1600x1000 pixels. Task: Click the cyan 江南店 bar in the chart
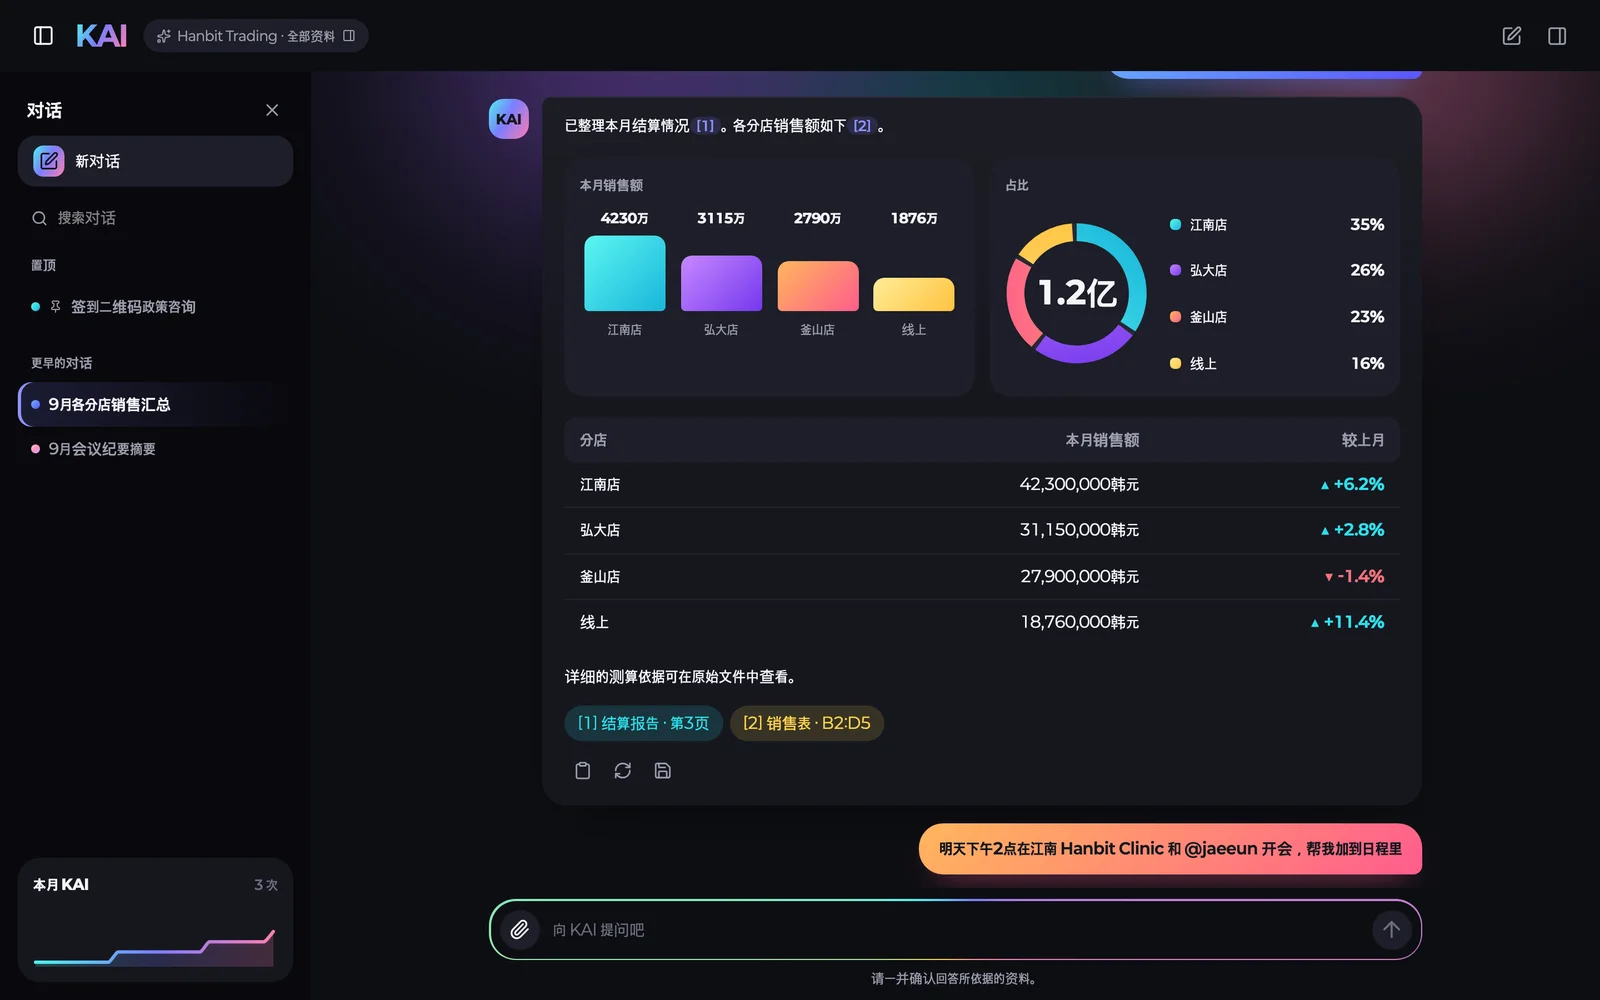(x=625, y=273)
